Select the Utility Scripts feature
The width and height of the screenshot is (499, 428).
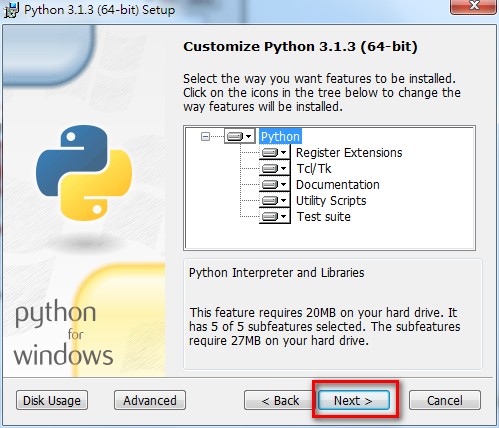(x=331, y=201)
